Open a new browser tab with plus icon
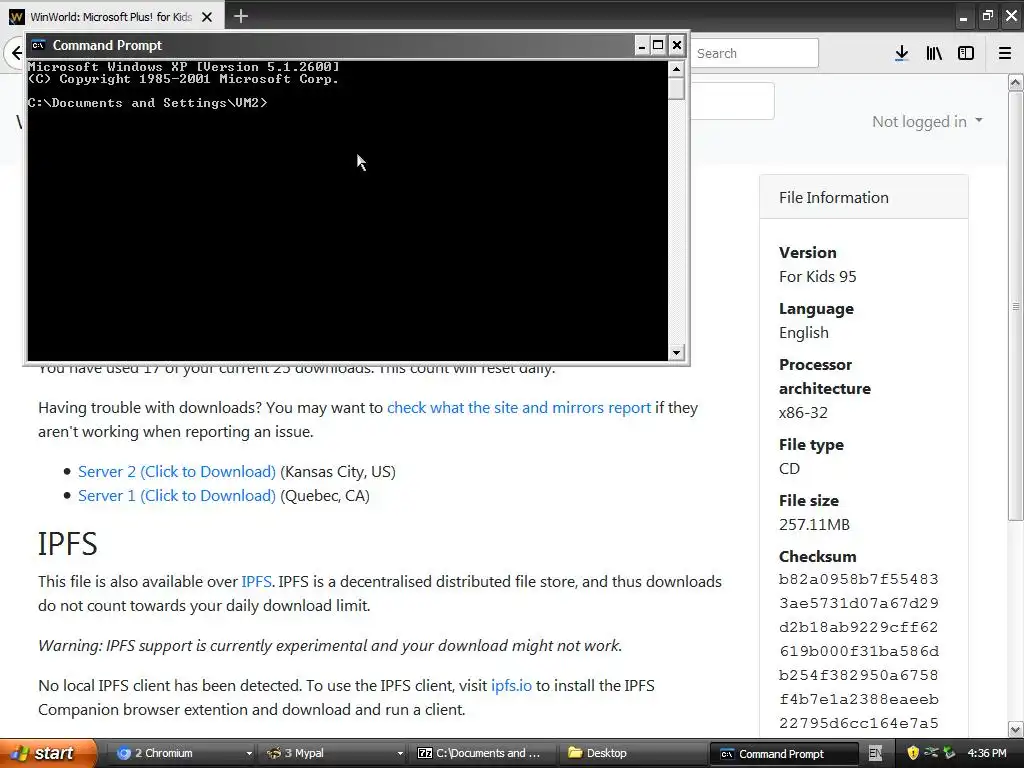Image resolution: width=1024 pixels, height=768 pixels. 241,16
